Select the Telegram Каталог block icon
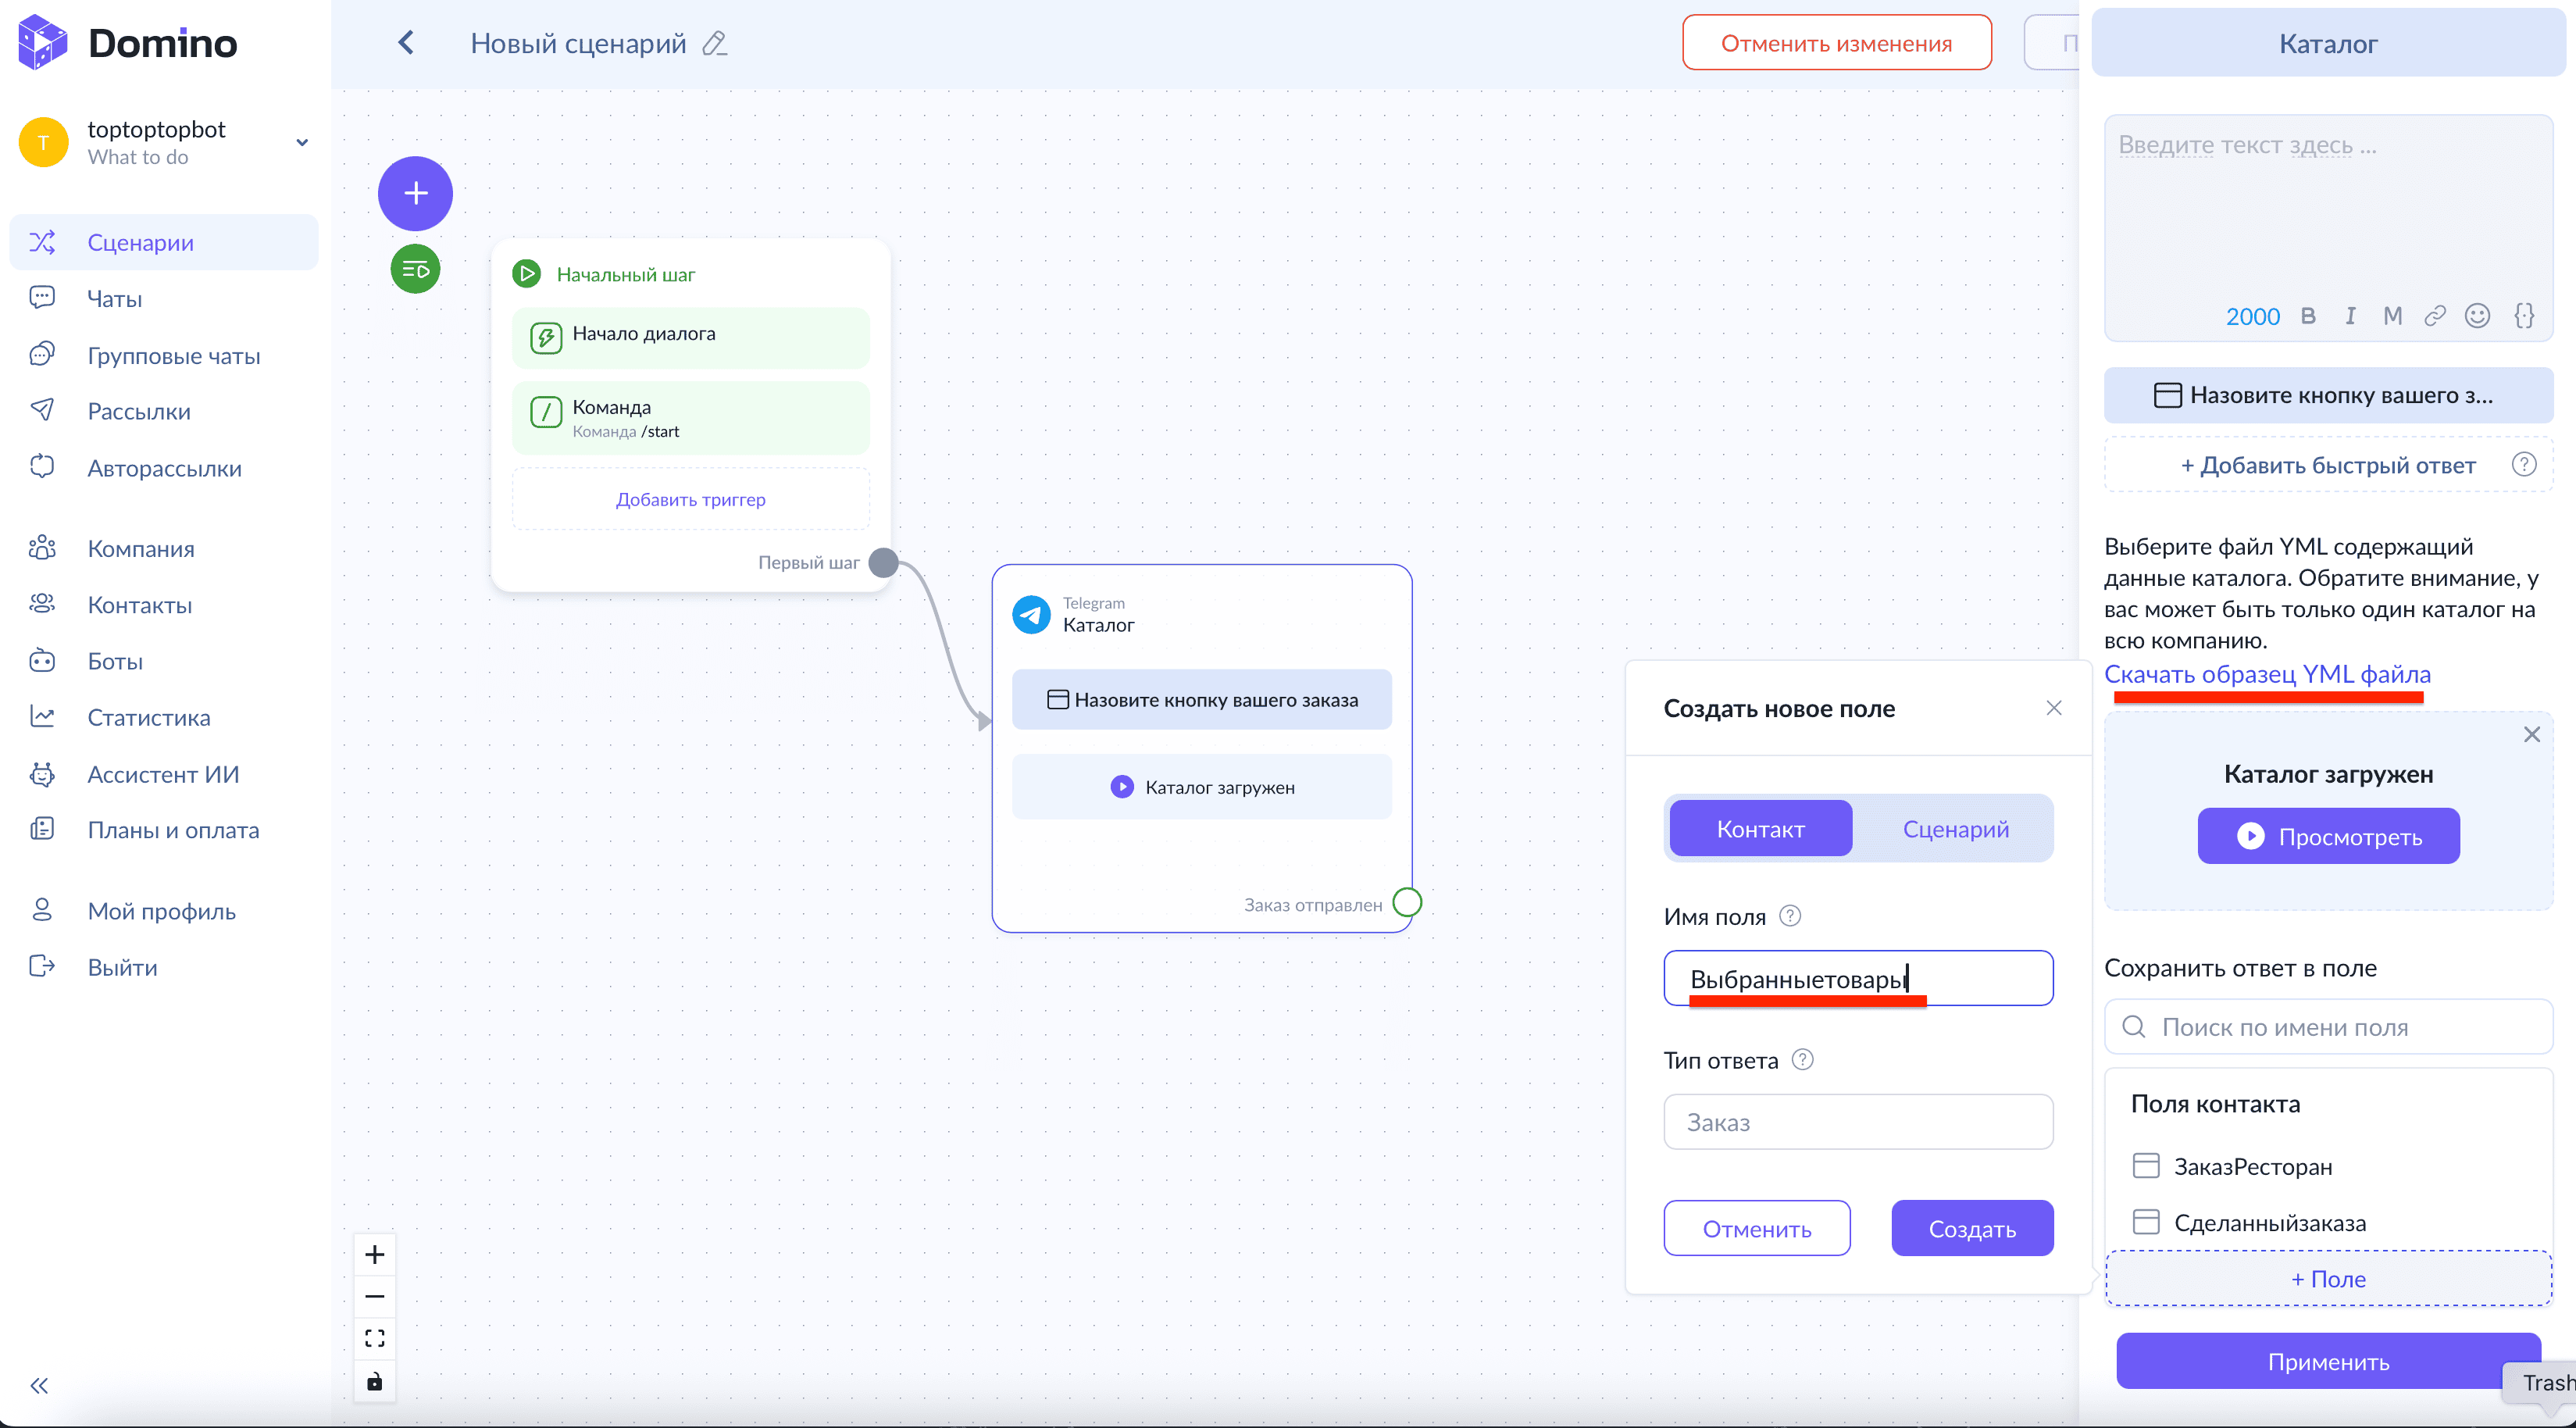The image size is (2576, 1428). [x=1031, y=615]
